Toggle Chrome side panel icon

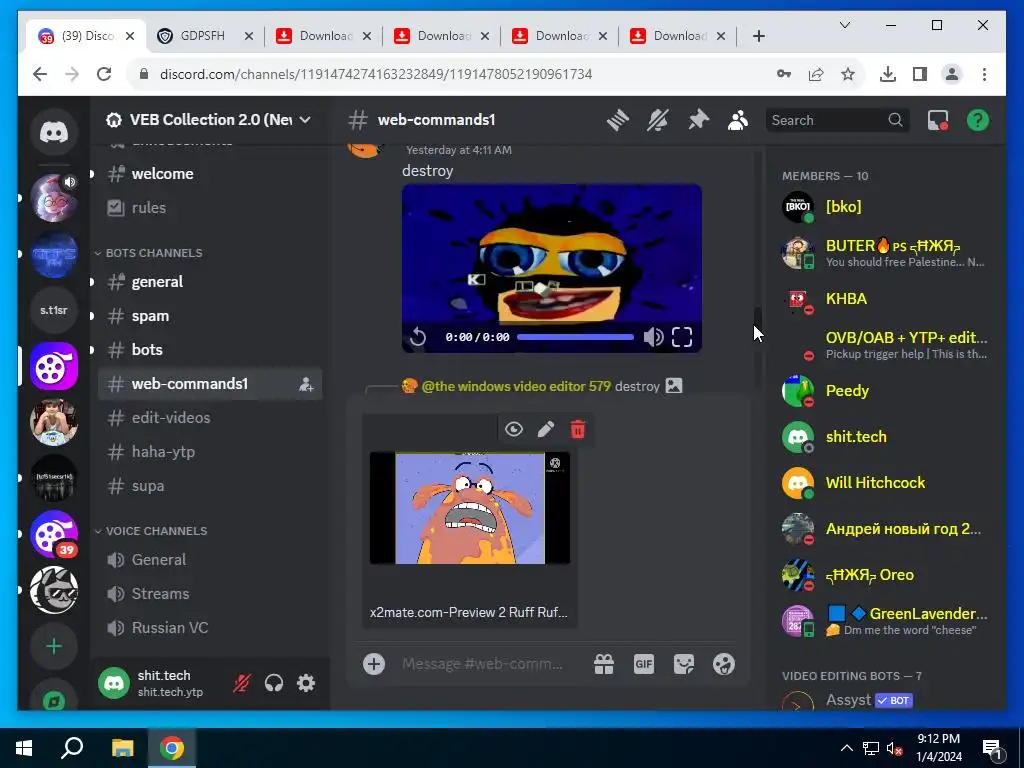pos(920,74)
